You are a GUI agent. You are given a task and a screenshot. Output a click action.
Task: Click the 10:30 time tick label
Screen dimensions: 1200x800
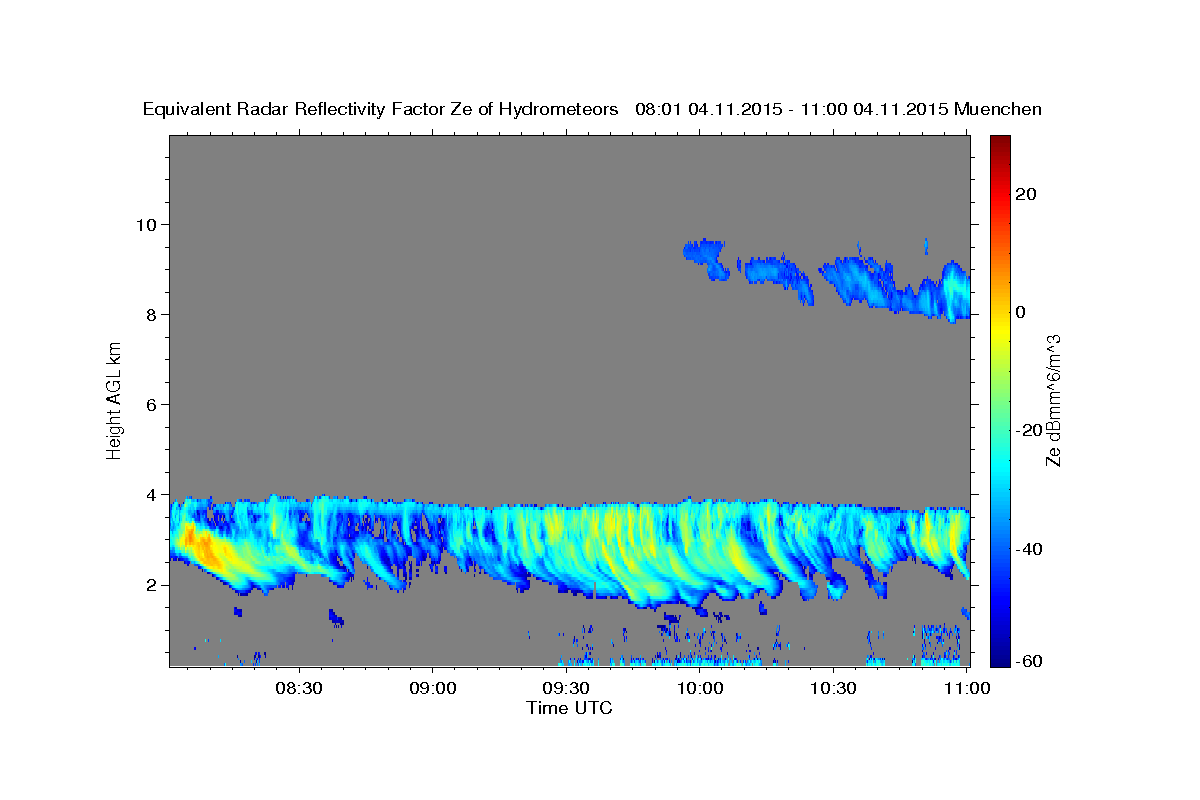833,688
